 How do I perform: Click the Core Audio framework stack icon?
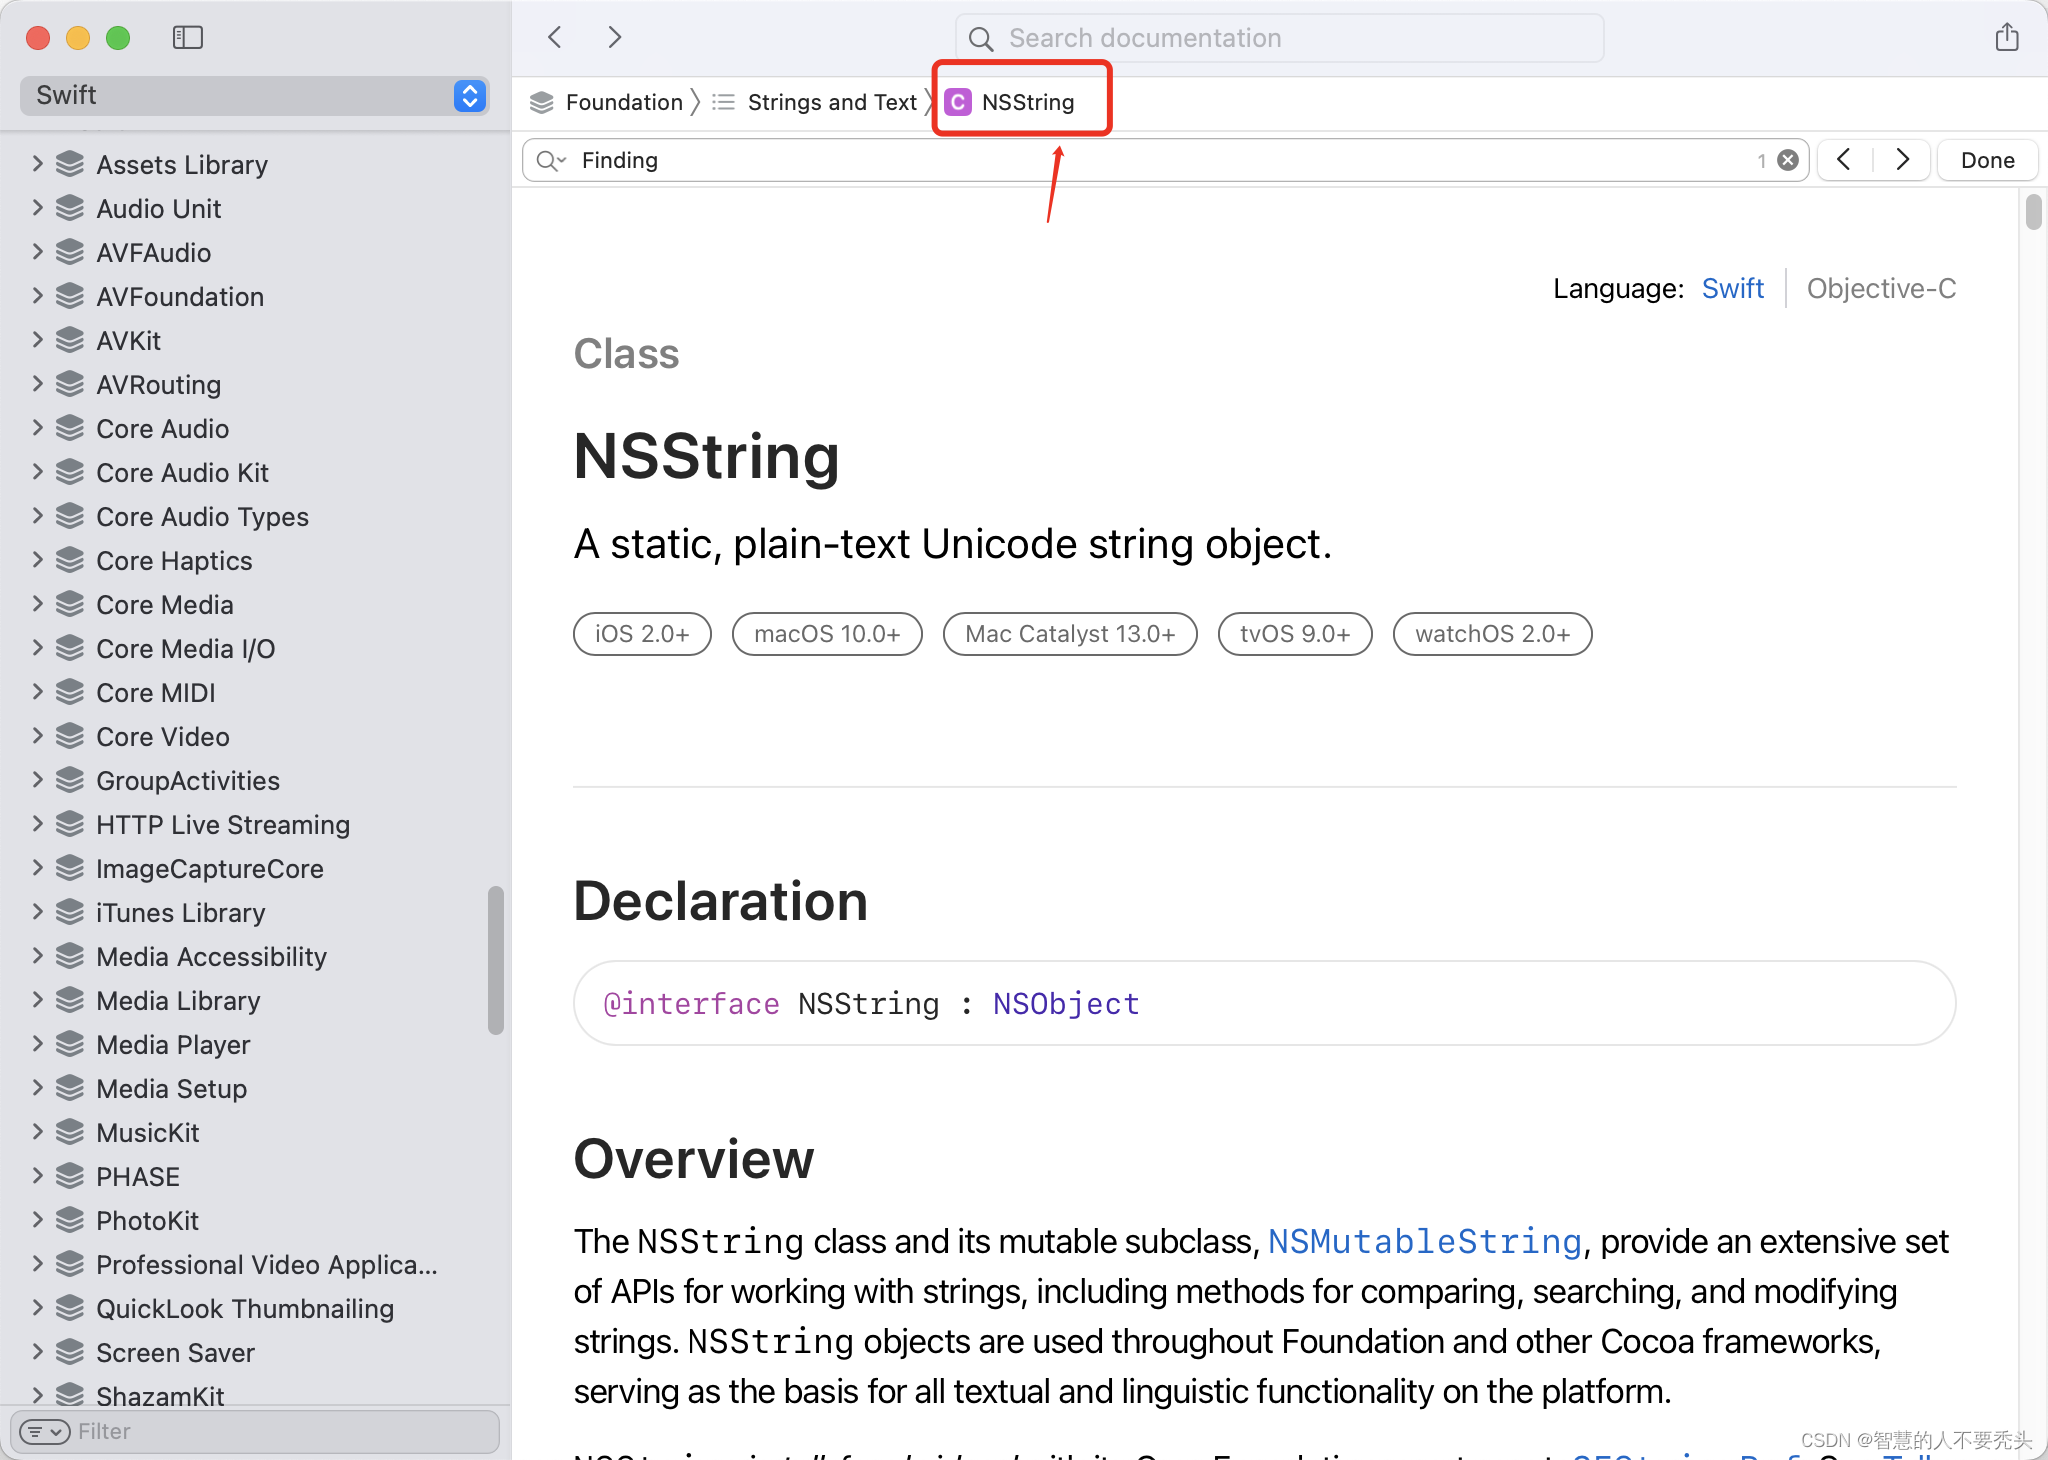tap(68, 428)
